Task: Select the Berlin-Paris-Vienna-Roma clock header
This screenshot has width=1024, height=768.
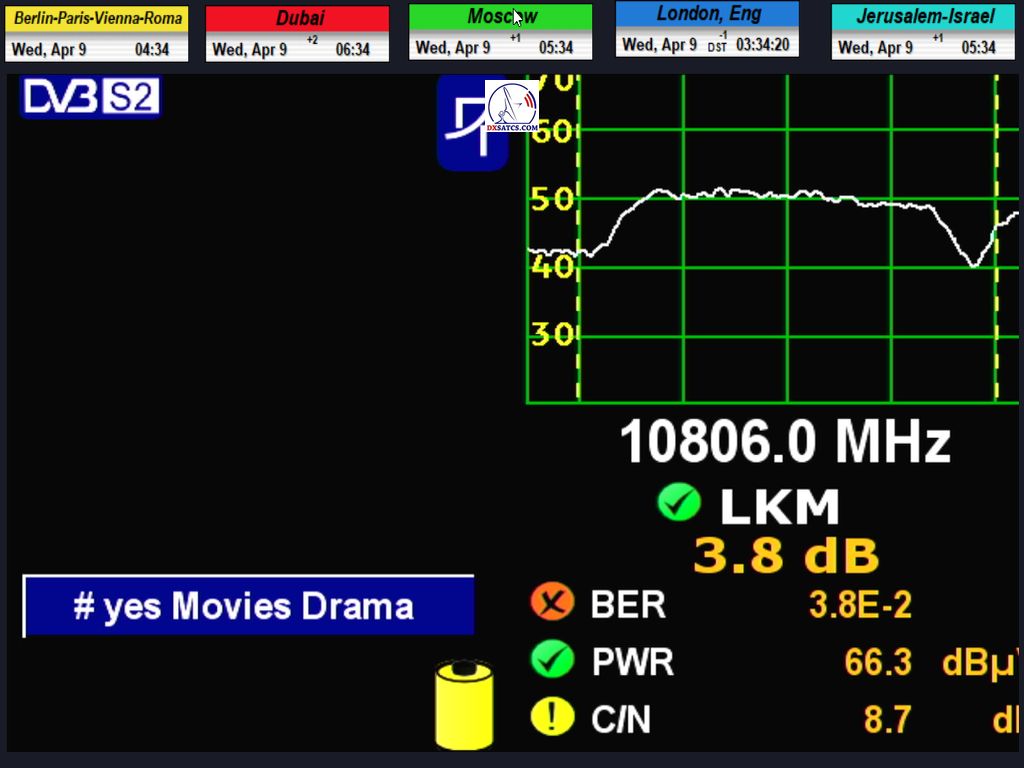Action: [x=98, y=18]
